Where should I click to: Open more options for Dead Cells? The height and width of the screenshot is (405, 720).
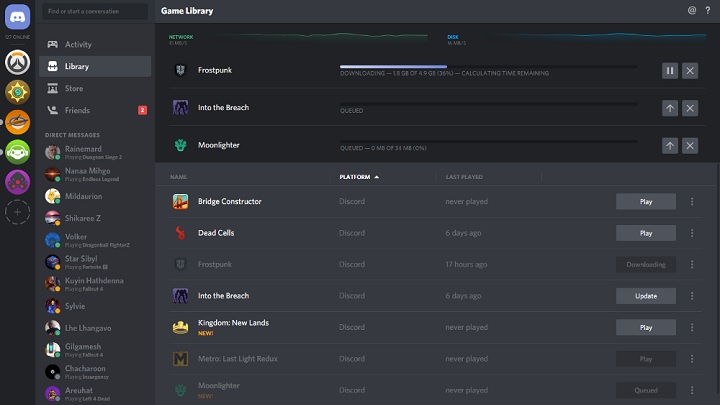(692, 233)
